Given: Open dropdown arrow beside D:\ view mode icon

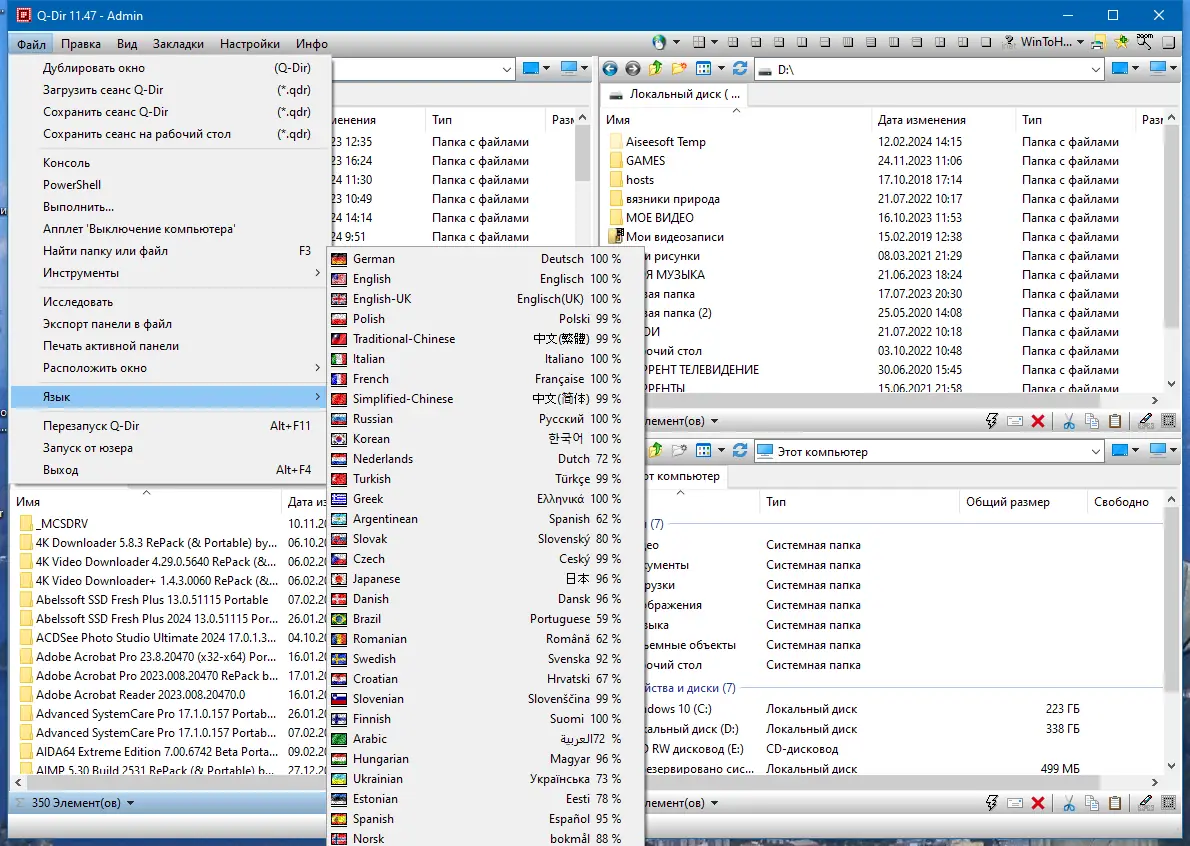Looking at the screenshot, I should [x=721, y=69].
